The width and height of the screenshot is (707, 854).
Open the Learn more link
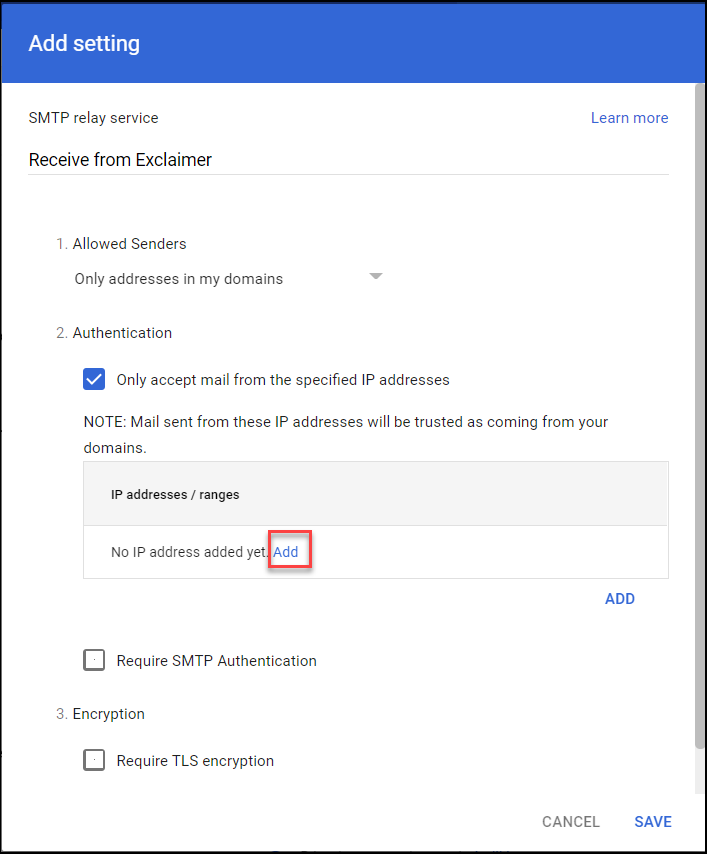[x=629, y=118]
